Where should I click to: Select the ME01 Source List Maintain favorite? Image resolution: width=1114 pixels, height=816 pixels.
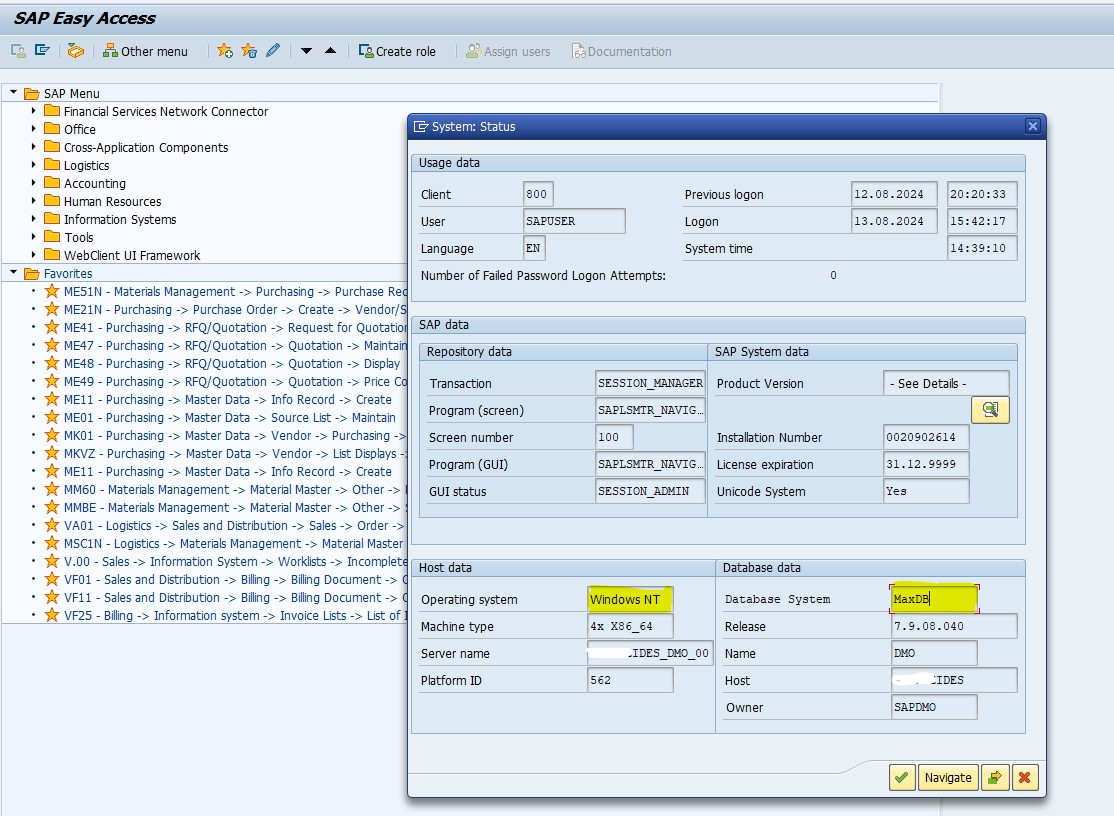click(229, 418)
